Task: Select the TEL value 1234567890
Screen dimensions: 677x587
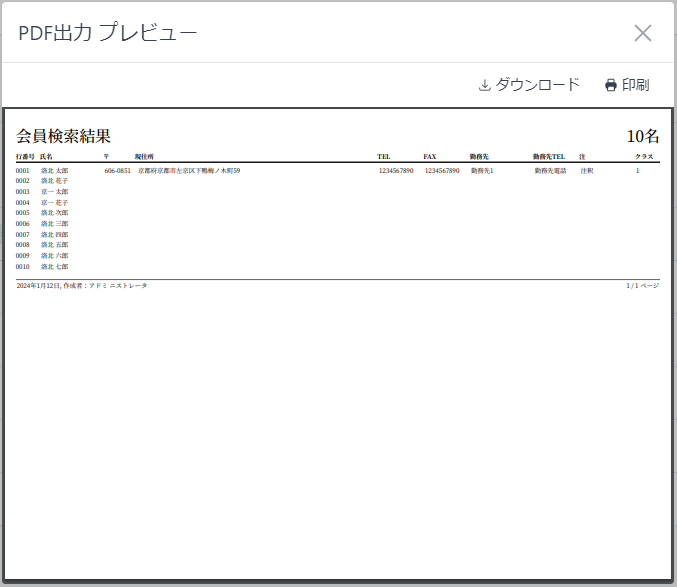Action: point(396,170)
